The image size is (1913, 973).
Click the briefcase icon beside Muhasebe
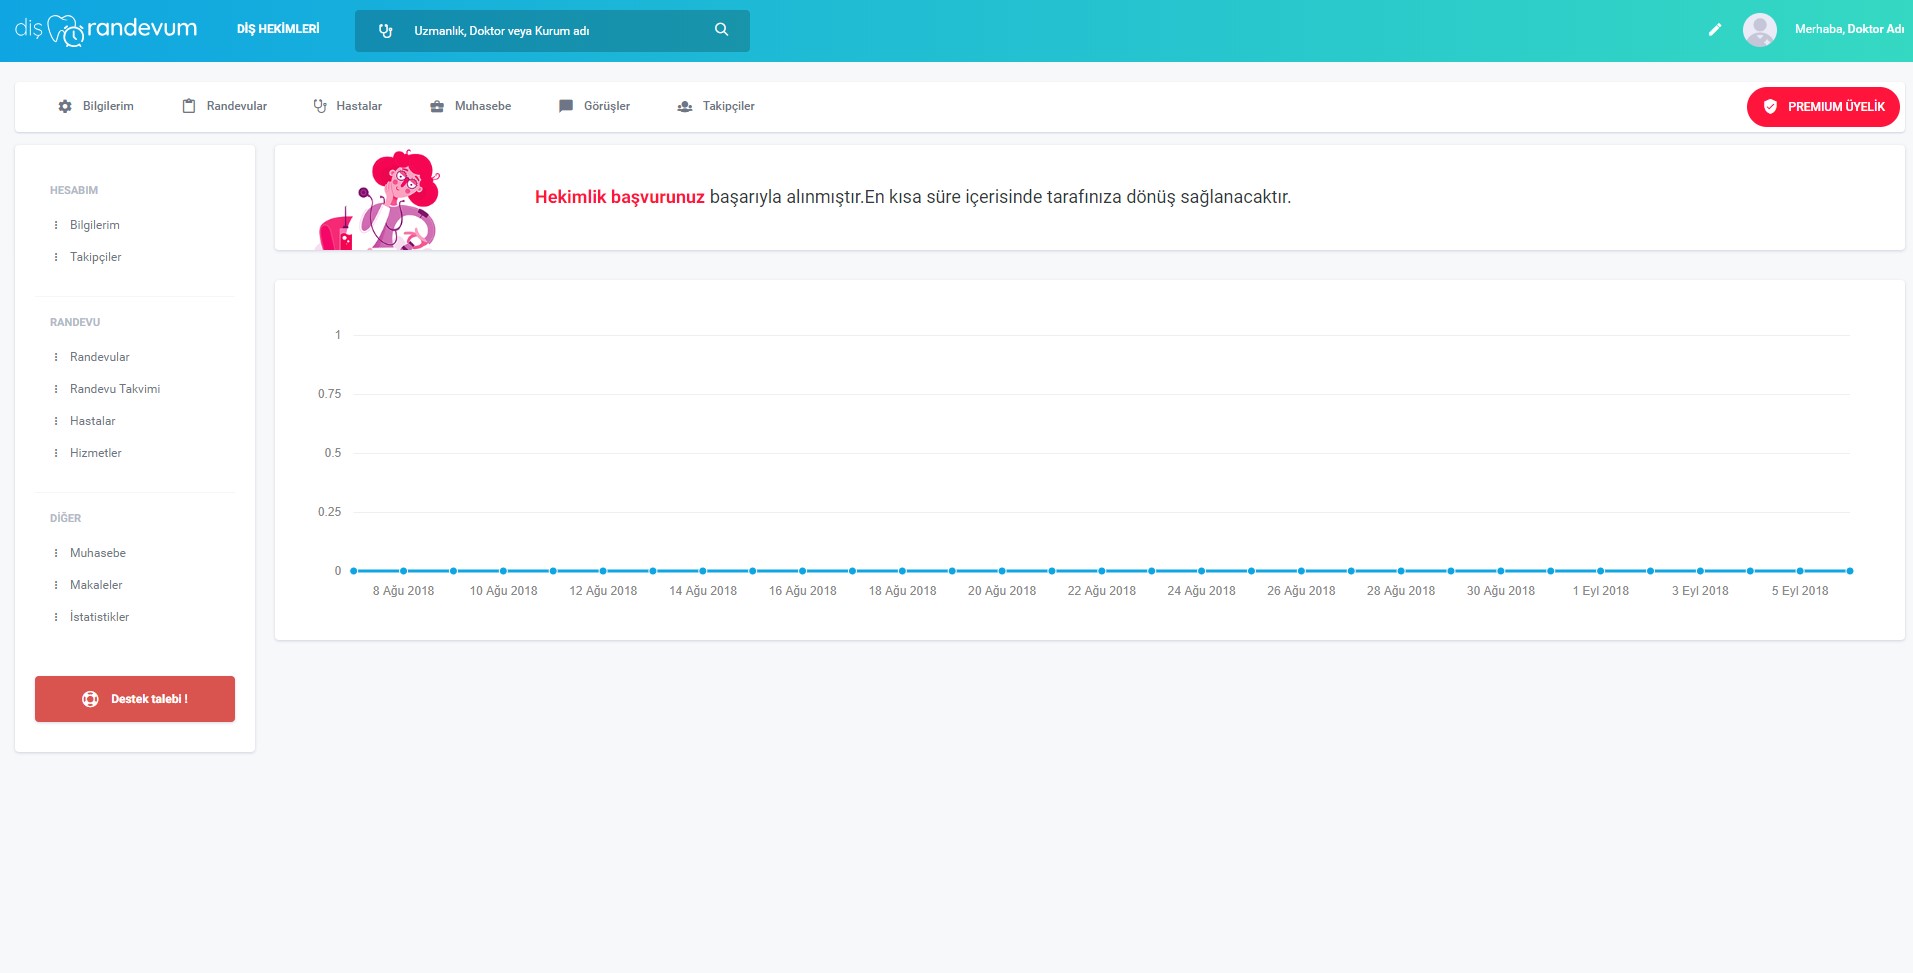click(x=437, y=106)
